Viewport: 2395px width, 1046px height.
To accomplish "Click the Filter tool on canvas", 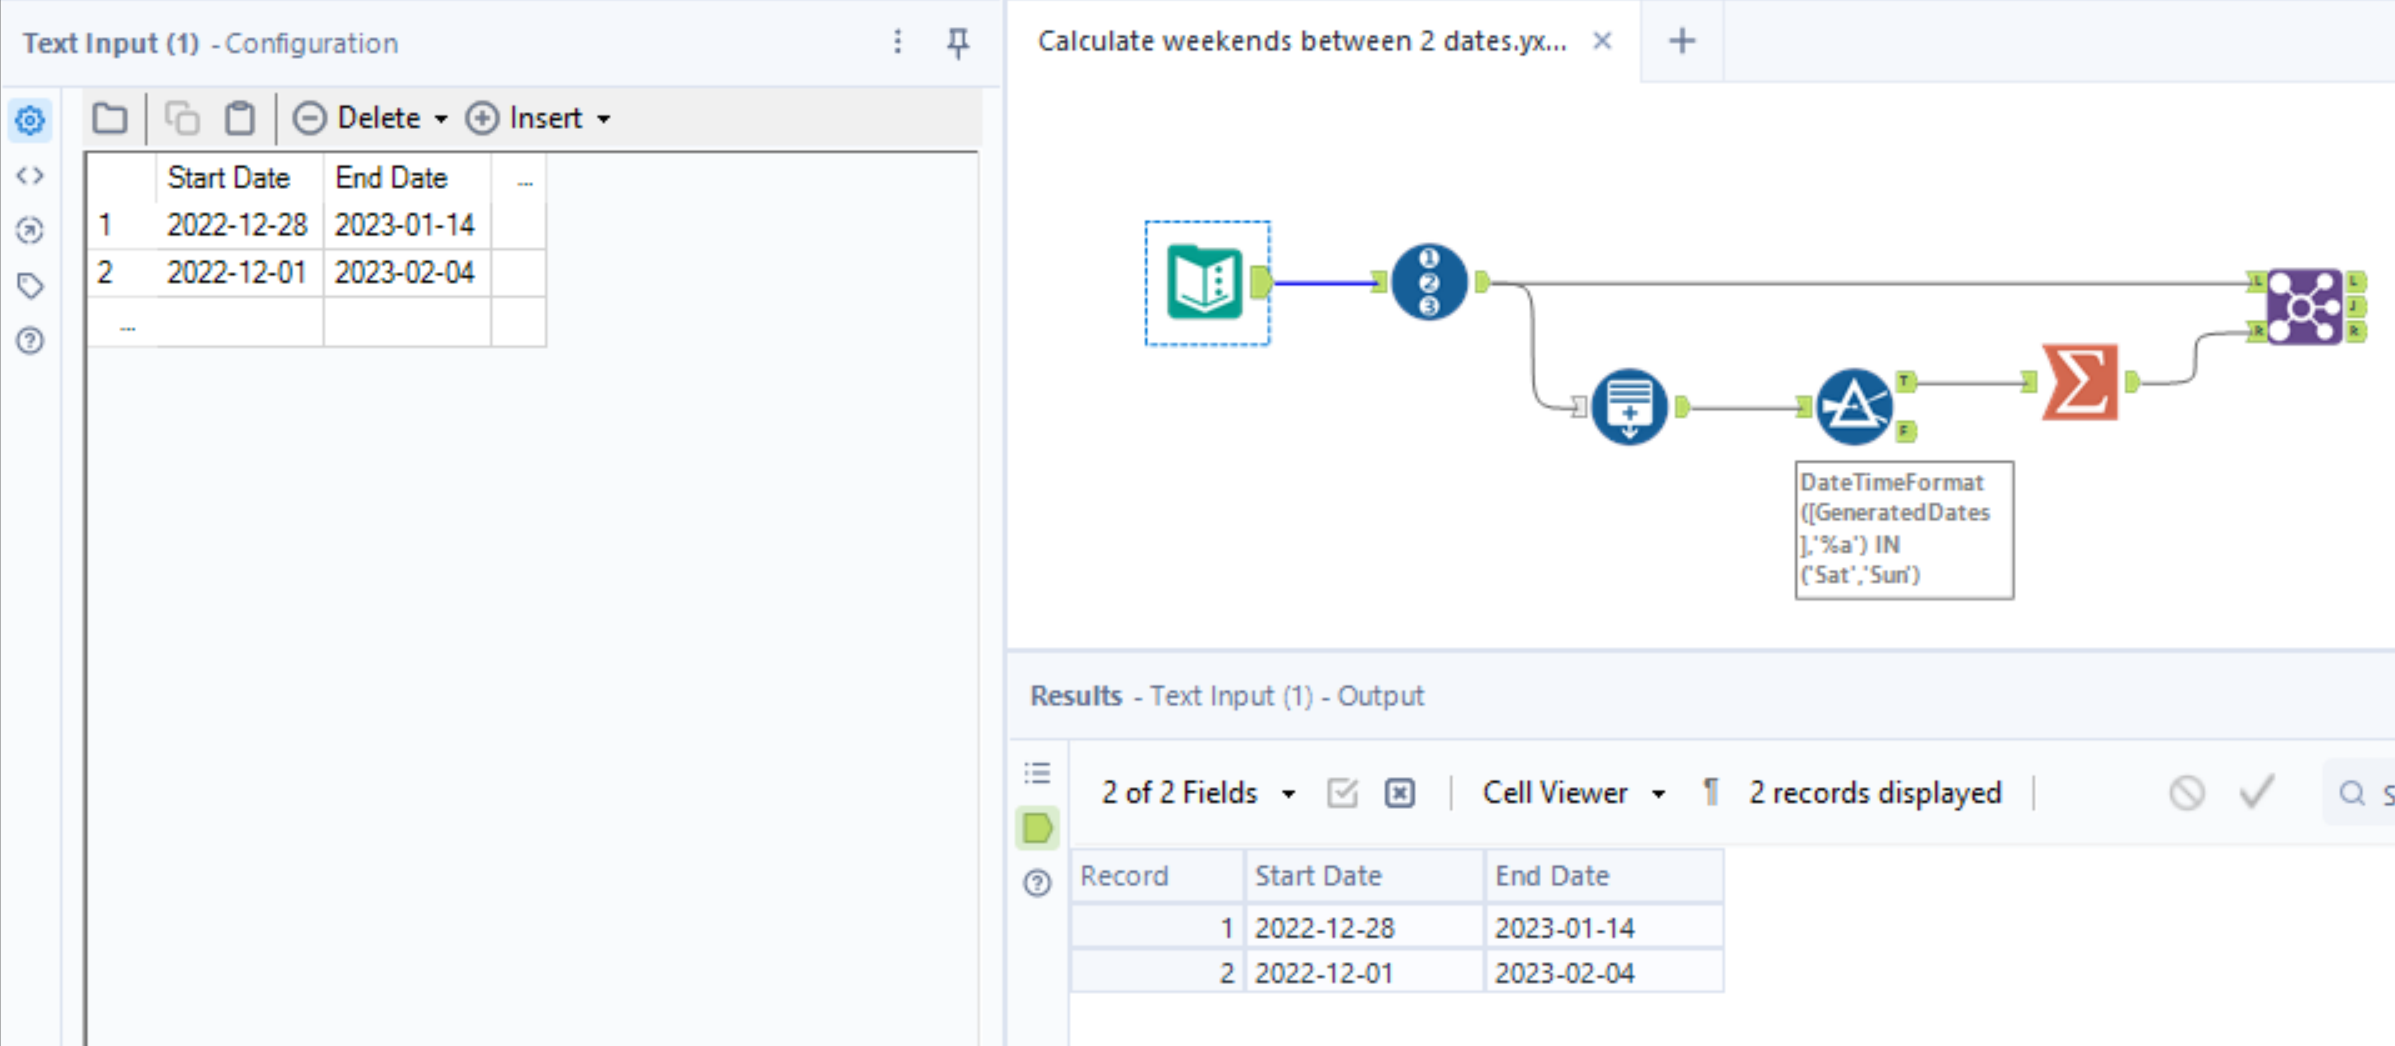I will 1853,406.
